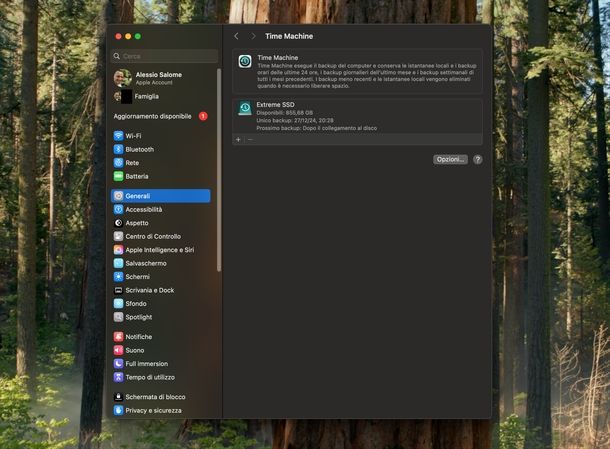Click the 'Prossimo backup' line
610x449 pixels.
click(x=317, y=128)
